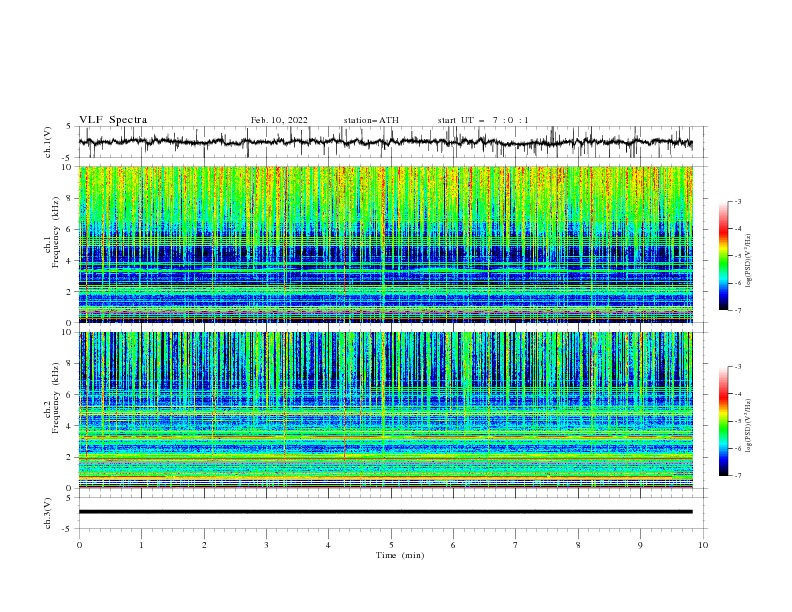Click the time axis tick label "4"

329,545
